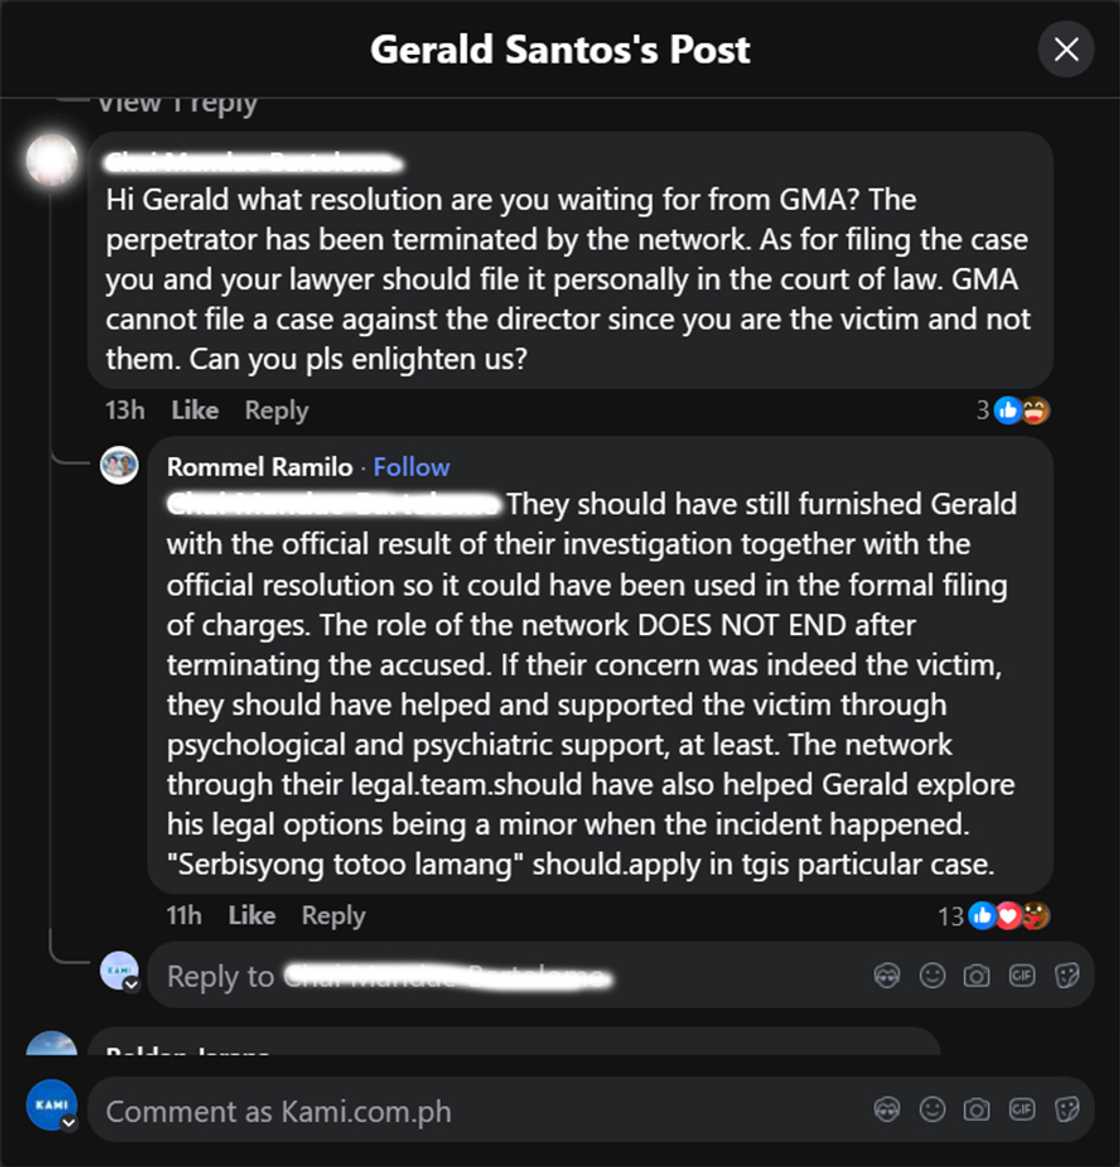Open the emoji picker in the reply field
Screen dimensions: 1120x1167
click(931, 975)
